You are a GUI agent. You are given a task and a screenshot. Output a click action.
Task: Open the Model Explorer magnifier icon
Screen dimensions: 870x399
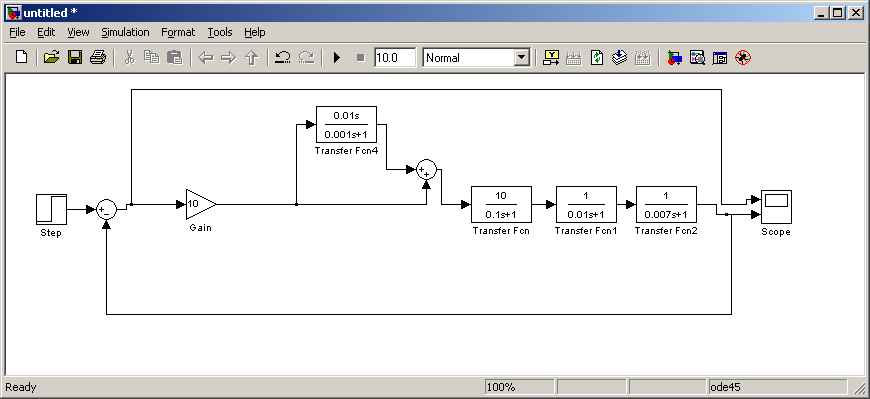click(697, 57)
